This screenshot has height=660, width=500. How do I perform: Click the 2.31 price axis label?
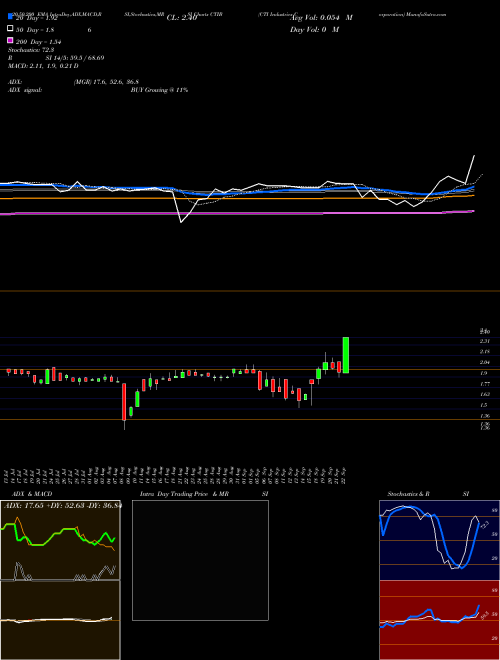click(485, 341)
